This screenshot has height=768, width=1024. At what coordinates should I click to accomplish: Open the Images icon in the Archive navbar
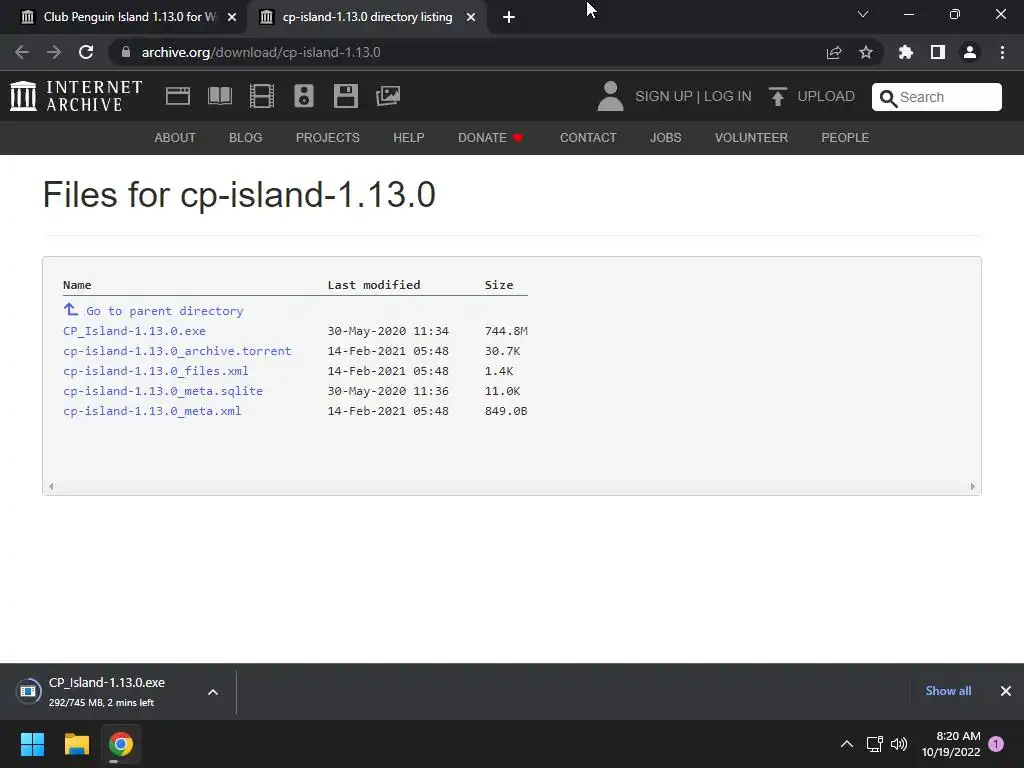(x=388, y=96)
